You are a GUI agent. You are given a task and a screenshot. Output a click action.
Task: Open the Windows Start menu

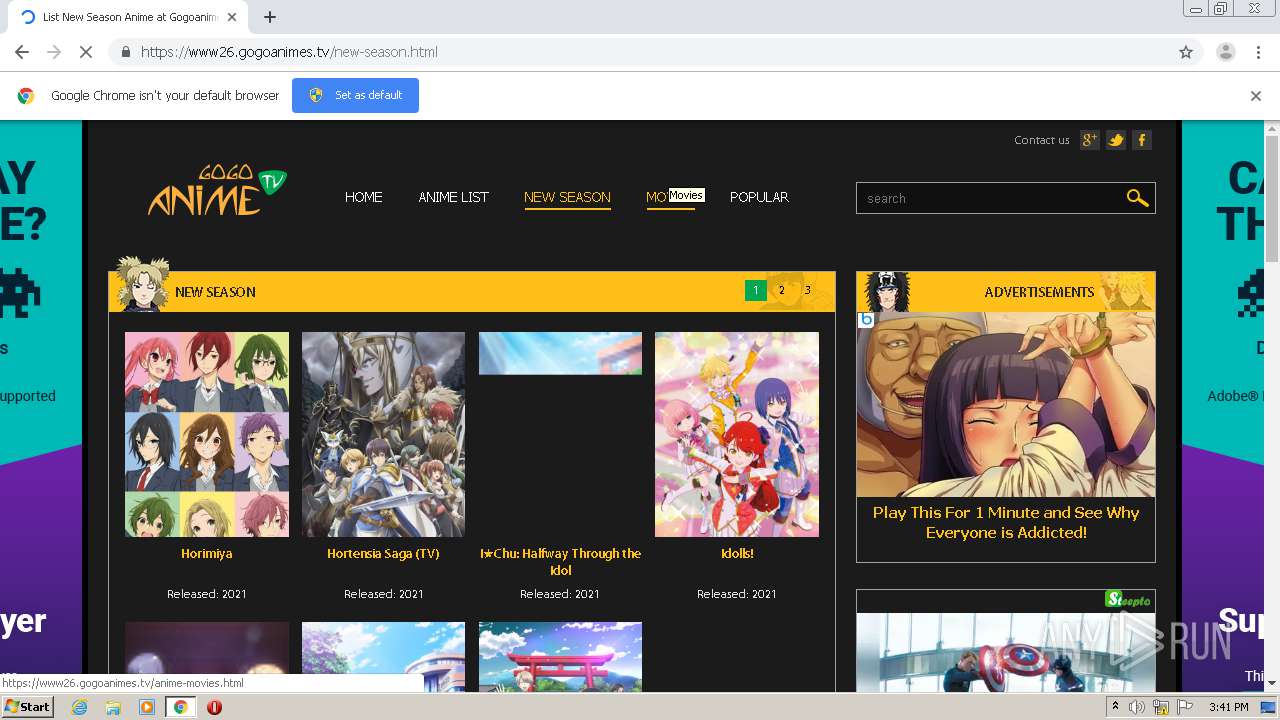28,707
